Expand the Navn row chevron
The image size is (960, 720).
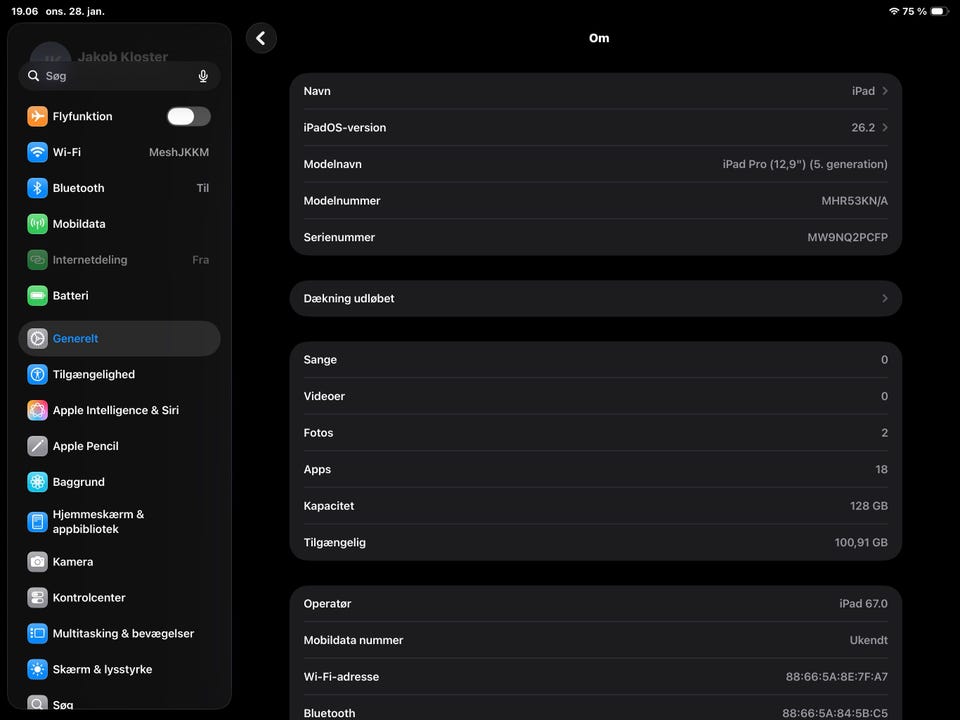(x=885, y=91)
